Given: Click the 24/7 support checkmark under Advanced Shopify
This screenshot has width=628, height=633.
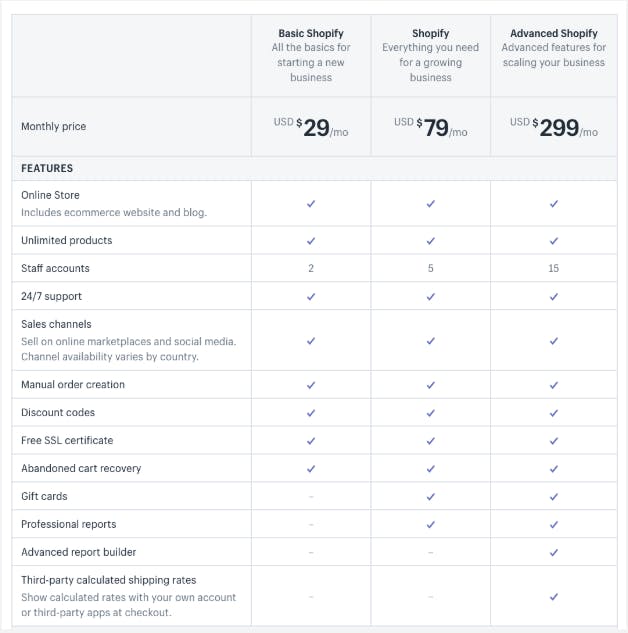Looking at the screenshot, I should (x=553, y=296).
